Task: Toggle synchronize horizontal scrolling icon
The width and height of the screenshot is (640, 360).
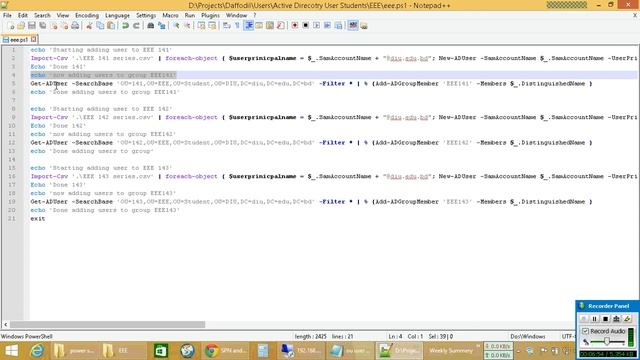Action: pyautogui.click(x=212, y=26)
